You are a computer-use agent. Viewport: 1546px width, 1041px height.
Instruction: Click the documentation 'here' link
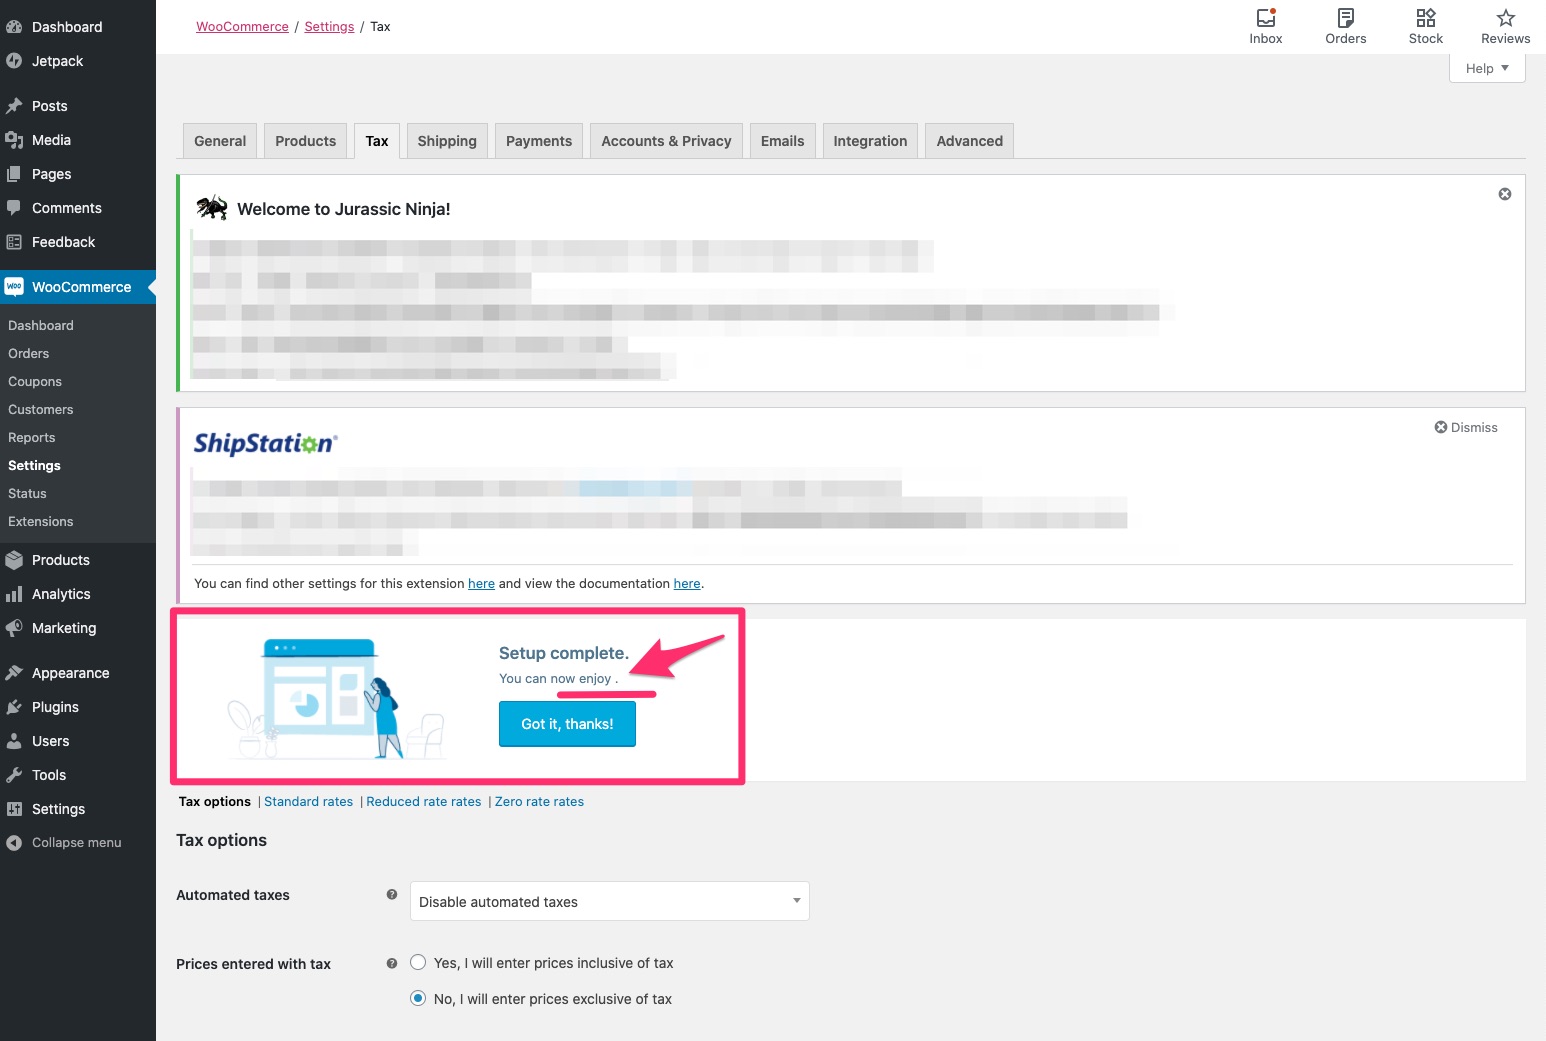point(687,584)
